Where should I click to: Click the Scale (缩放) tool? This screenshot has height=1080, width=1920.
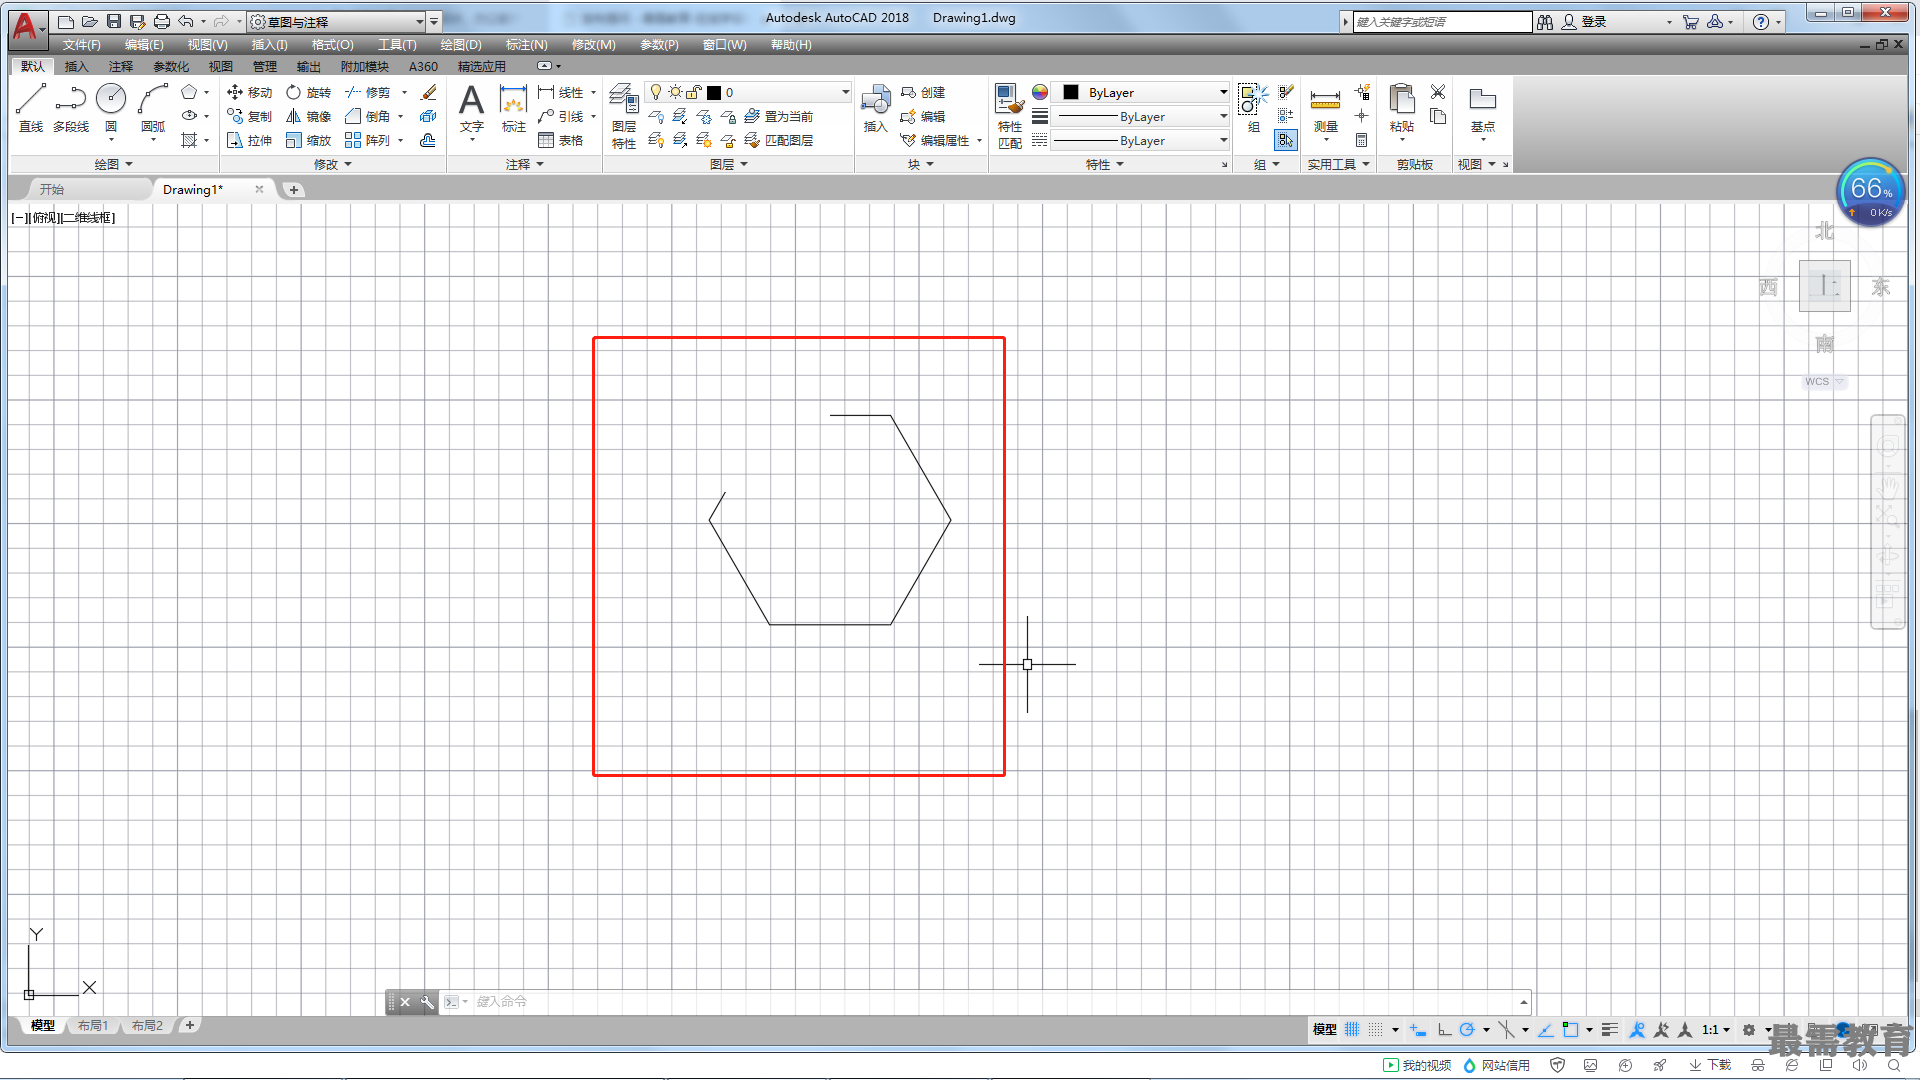pyautogui.click(x=308, y=140)
